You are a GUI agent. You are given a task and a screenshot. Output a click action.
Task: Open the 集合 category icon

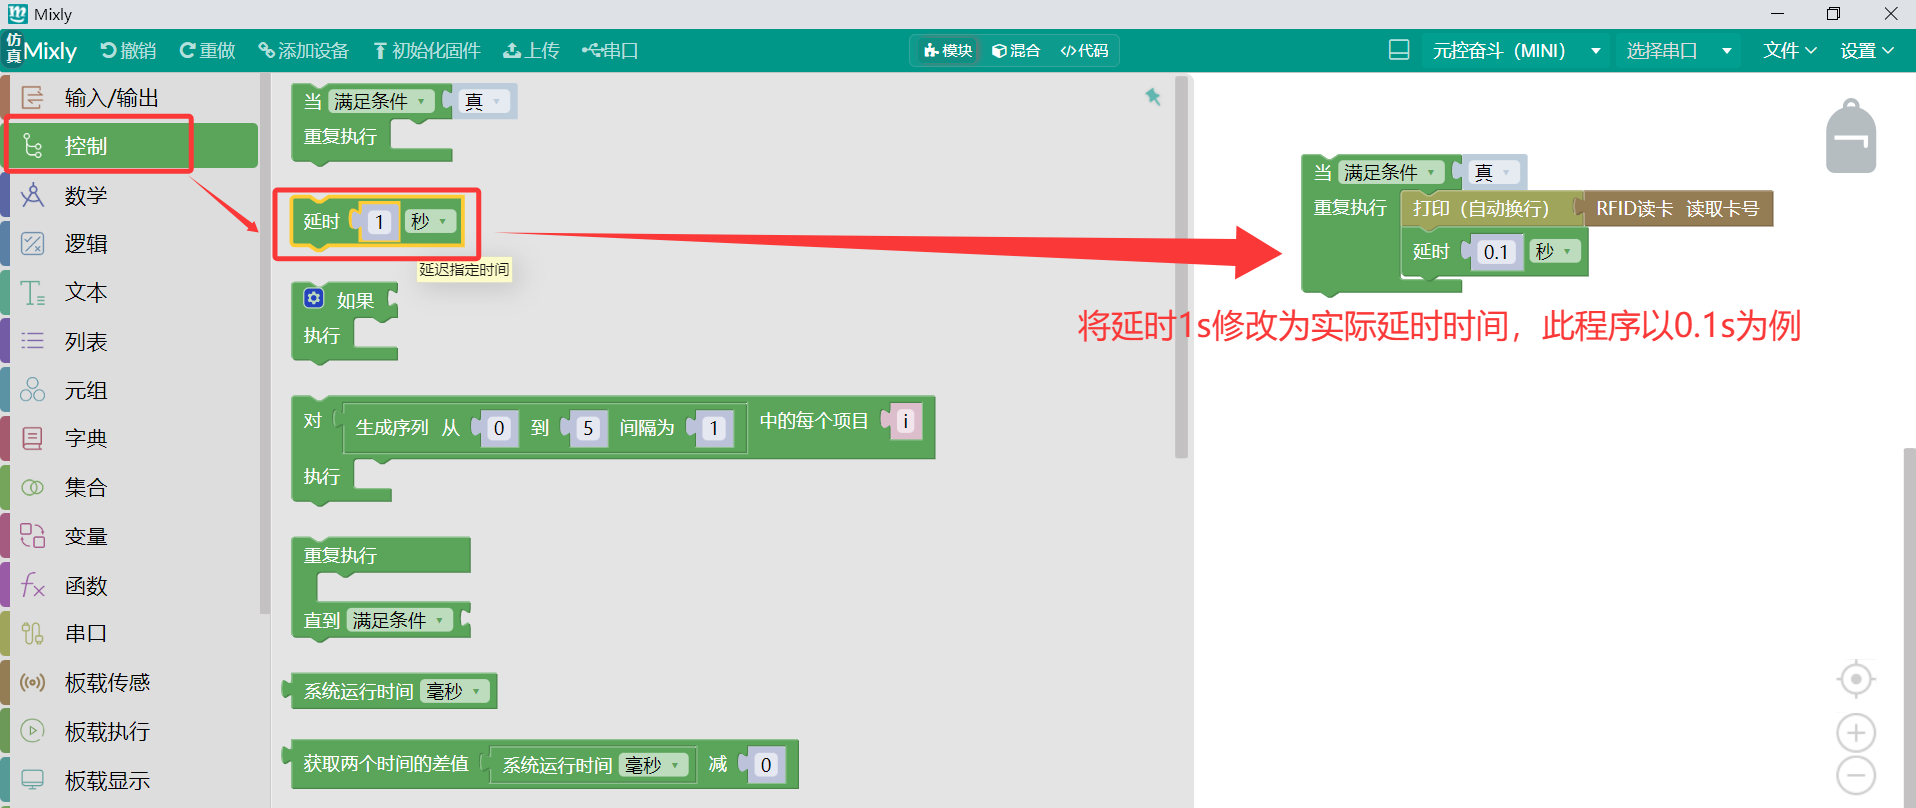tap(33, 487)
